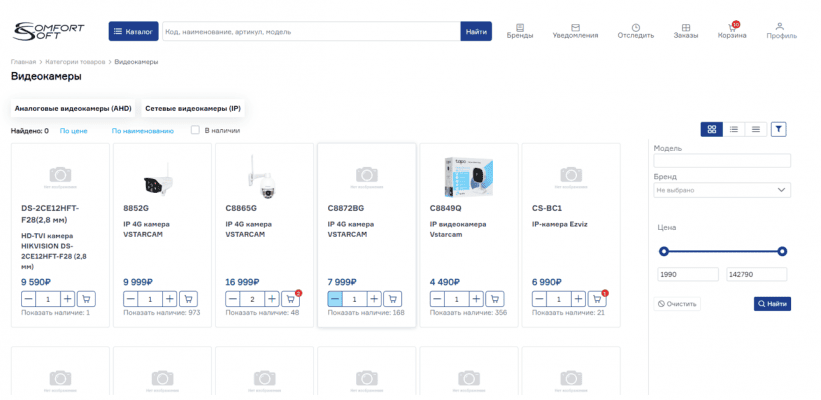The image size is (821, 400).
Task: Increase quantity for 8852G camera
Action: [x=170, y=298]
